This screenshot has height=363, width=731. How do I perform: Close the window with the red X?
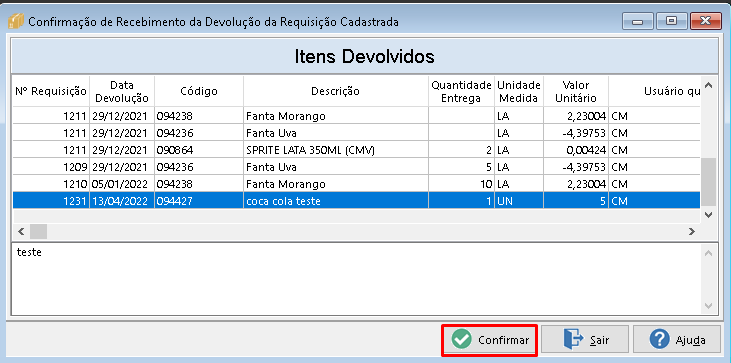[x=706, y=21]
